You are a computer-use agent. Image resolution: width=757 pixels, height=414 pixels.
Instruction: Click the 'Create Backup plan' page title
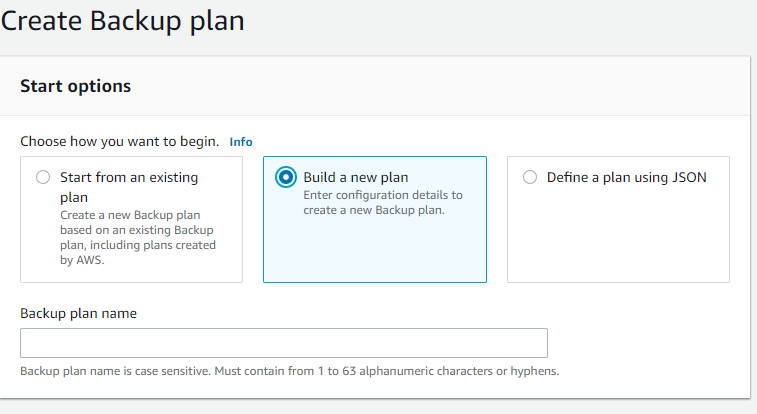coord(123,21)
